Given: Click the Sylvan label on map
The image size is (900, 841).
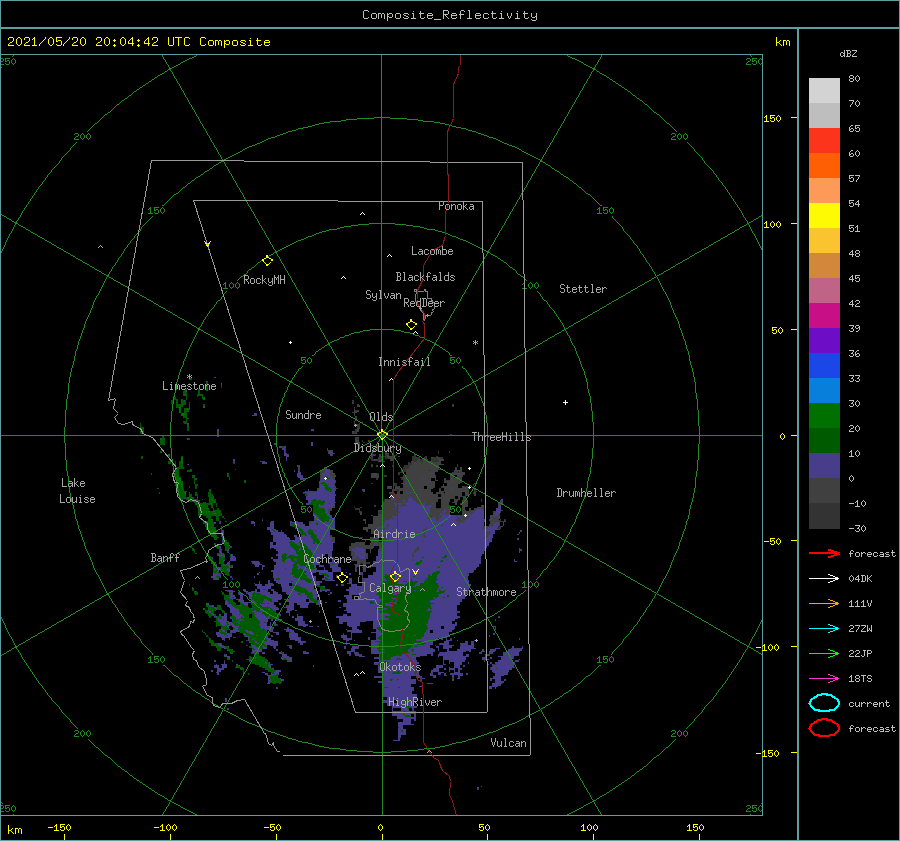Looking at the screenshot, I should pyautogui.click(x=383, y=295).
